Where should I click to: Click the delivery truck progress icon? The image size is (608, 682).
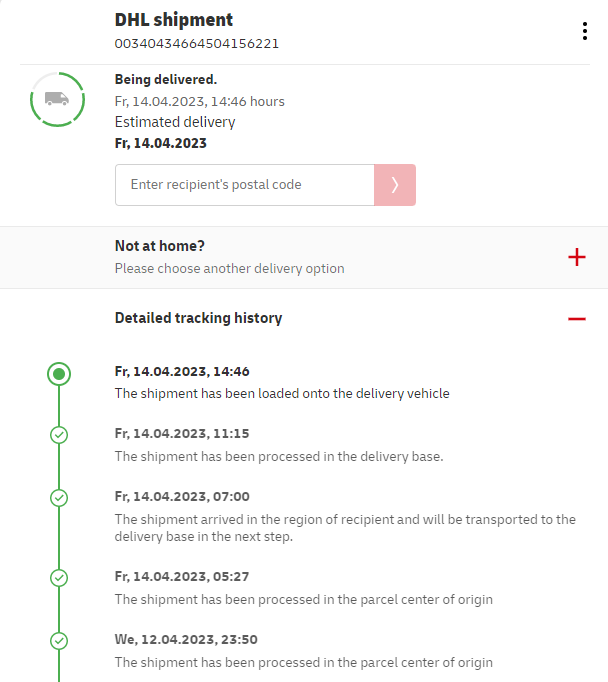(x=57, y=99)
